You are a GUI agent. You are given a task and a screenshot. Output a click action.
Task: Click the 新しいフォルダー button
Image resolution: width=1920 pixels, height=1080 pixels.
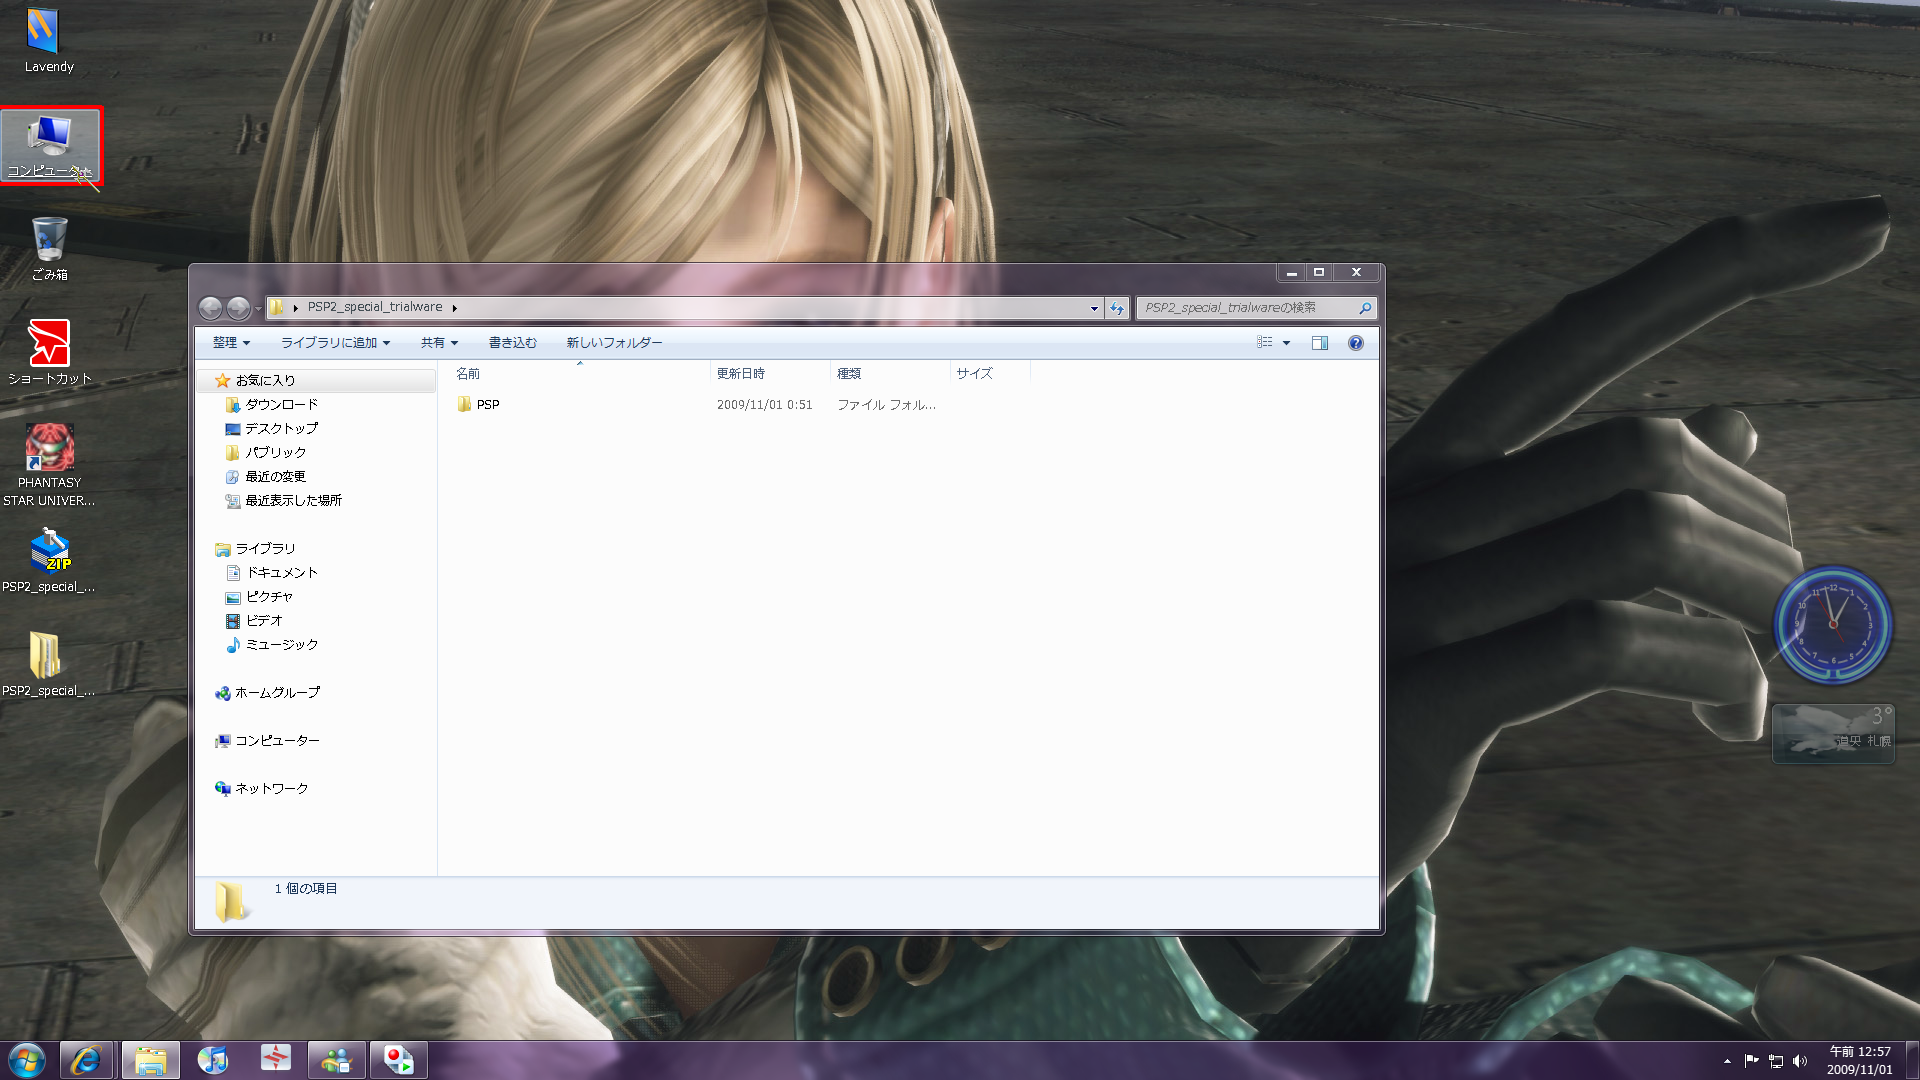coord(614,343)
